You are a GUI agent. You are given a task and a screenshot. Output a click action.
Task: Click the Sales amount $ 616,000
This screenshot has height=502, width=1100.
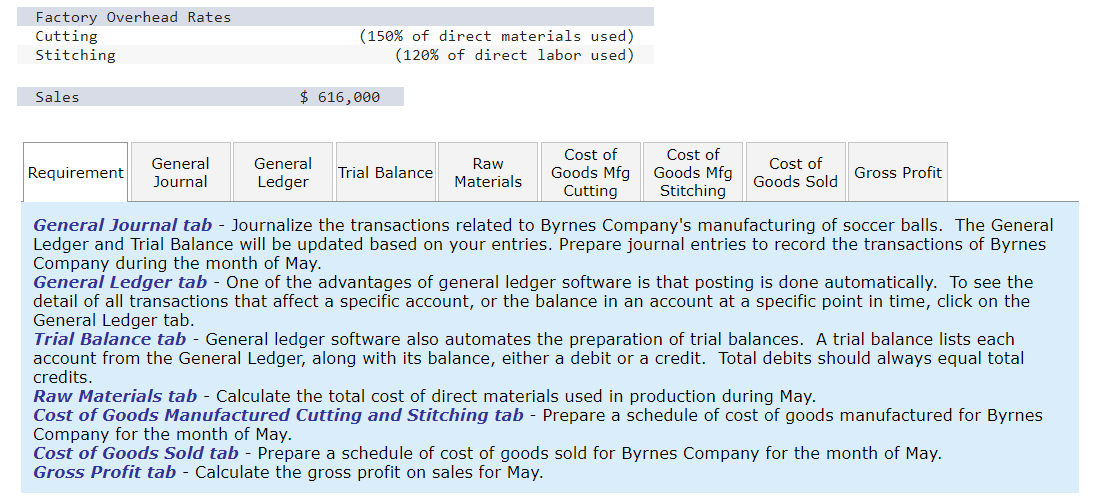tap(340, 97)
